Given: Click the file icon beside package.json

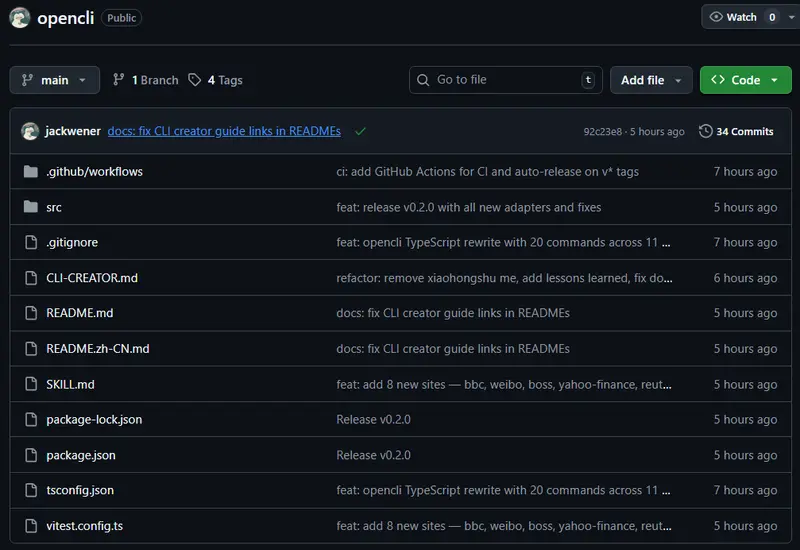Looking at the screenshot, I should [x=31, y=455].
